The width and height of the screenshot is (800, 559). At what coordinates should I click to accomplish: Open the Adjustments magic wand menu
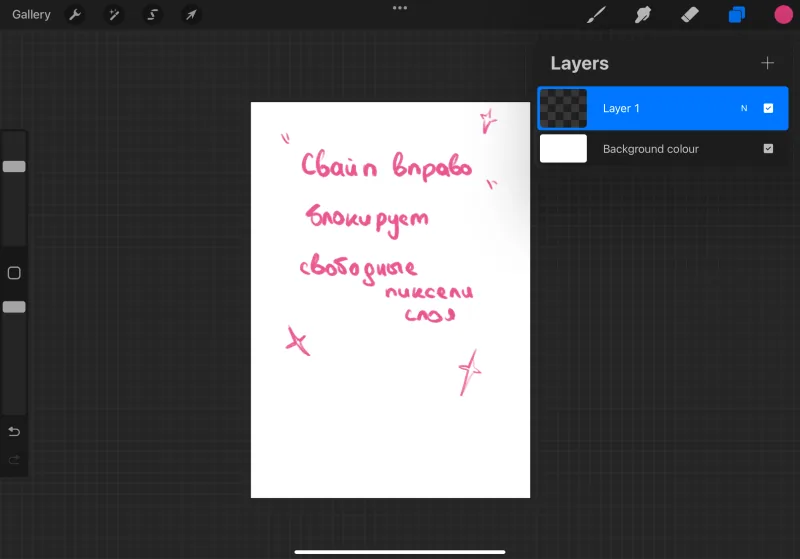tap(114, 14)
